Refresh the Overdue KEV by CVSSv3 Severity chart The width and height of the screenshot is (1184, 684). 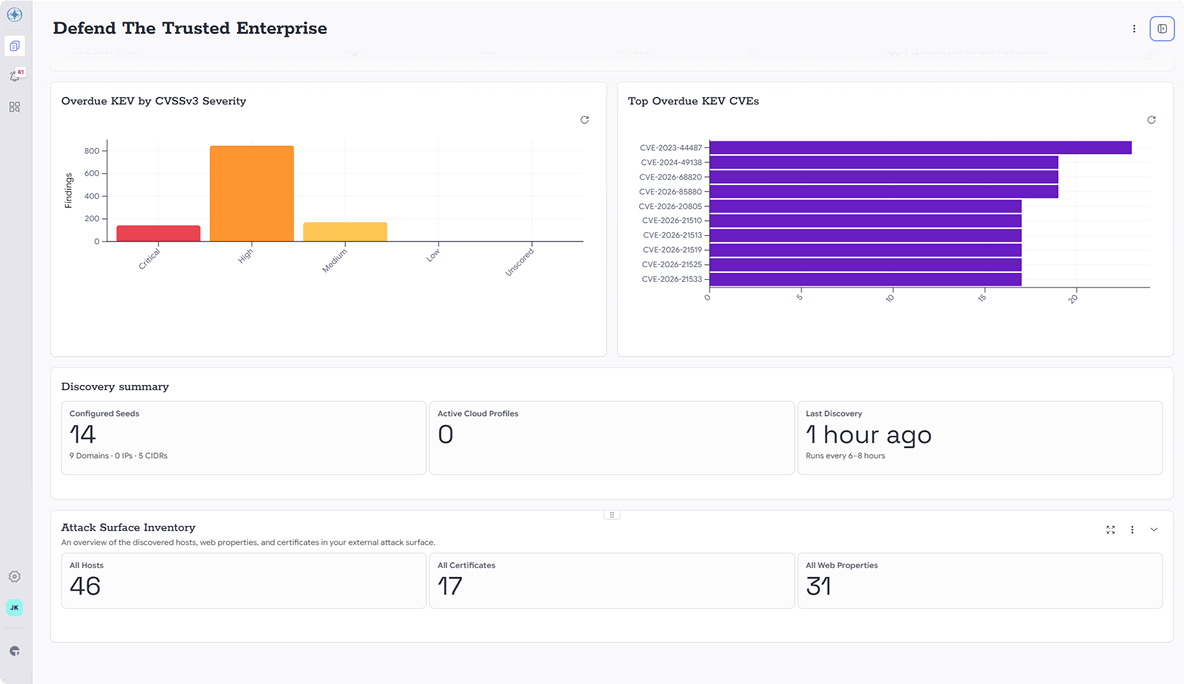(x=584, y=120)
